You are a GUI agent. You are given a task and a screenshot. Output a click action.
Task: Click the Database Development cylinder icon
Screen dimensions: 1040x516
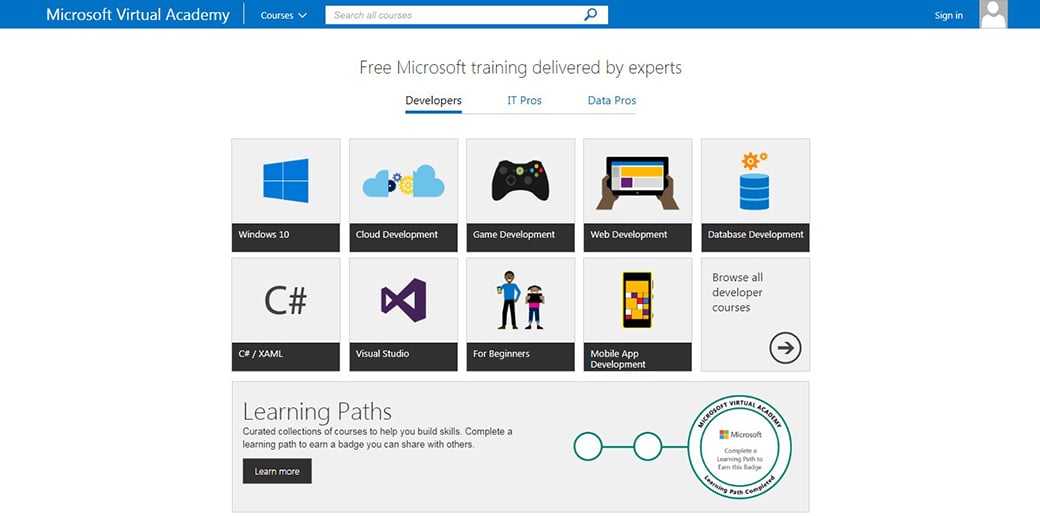click(x=754, y=181)
